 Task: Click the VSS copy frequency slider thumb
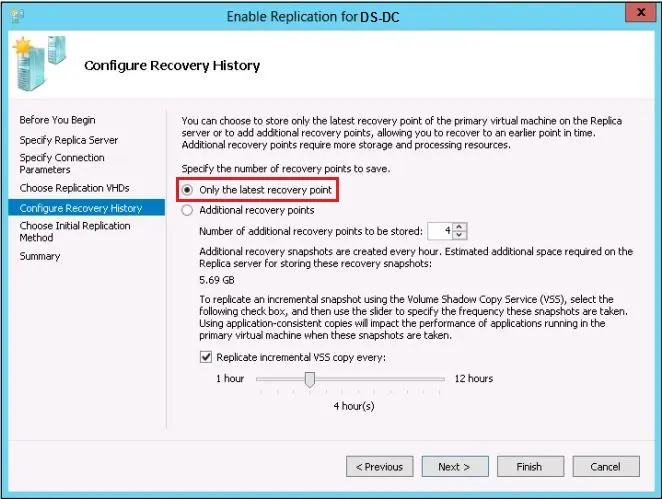[310, 379]
